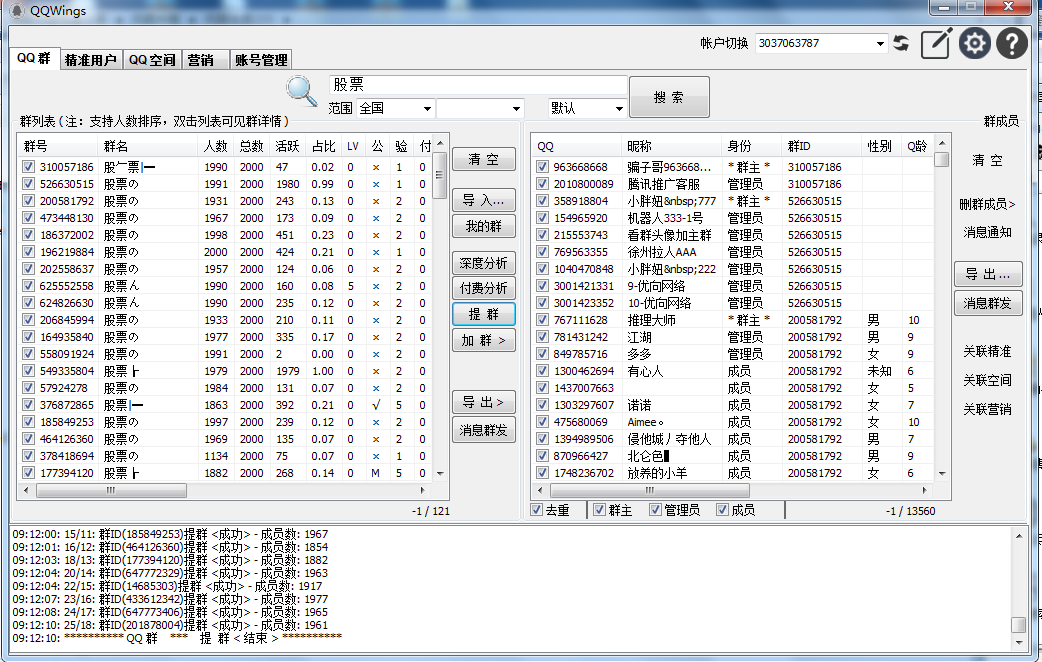Click the 关联精准 link
Viewport: 1042px width, 662px height.
click(987, 351)
